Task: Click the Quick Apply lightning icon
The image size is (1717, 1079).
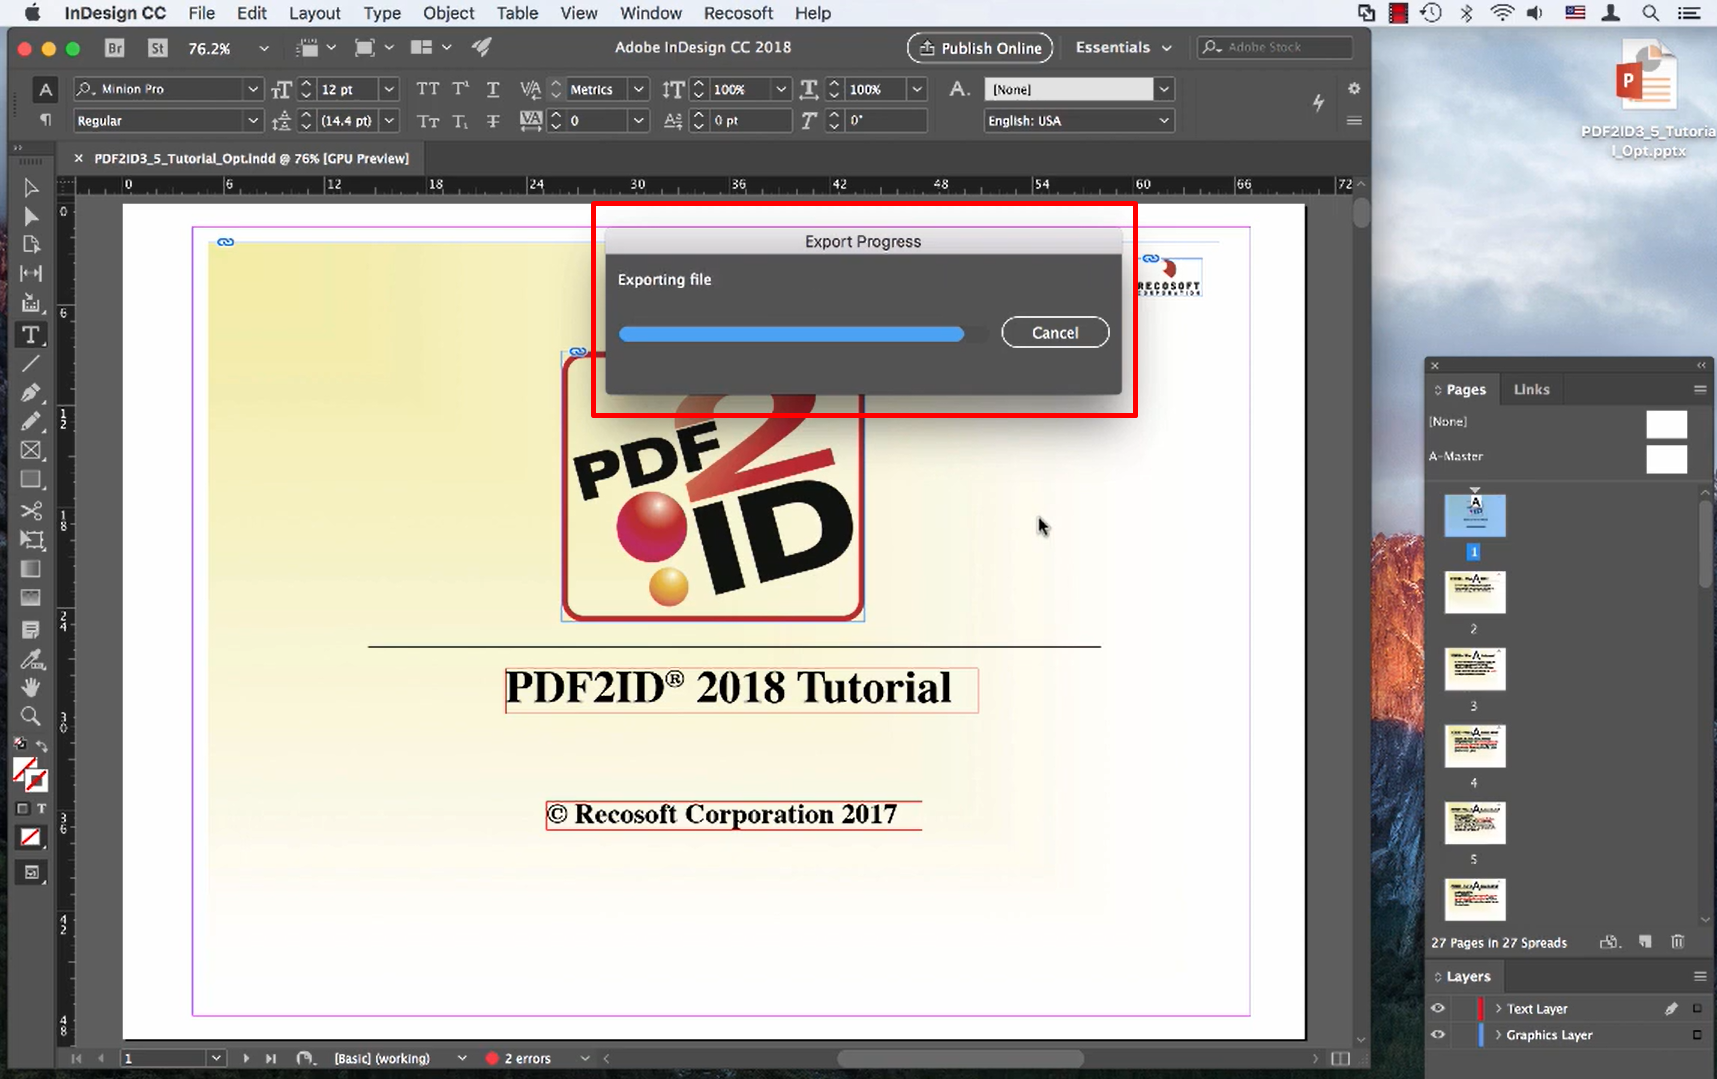Action: [x=1318, y=102]
